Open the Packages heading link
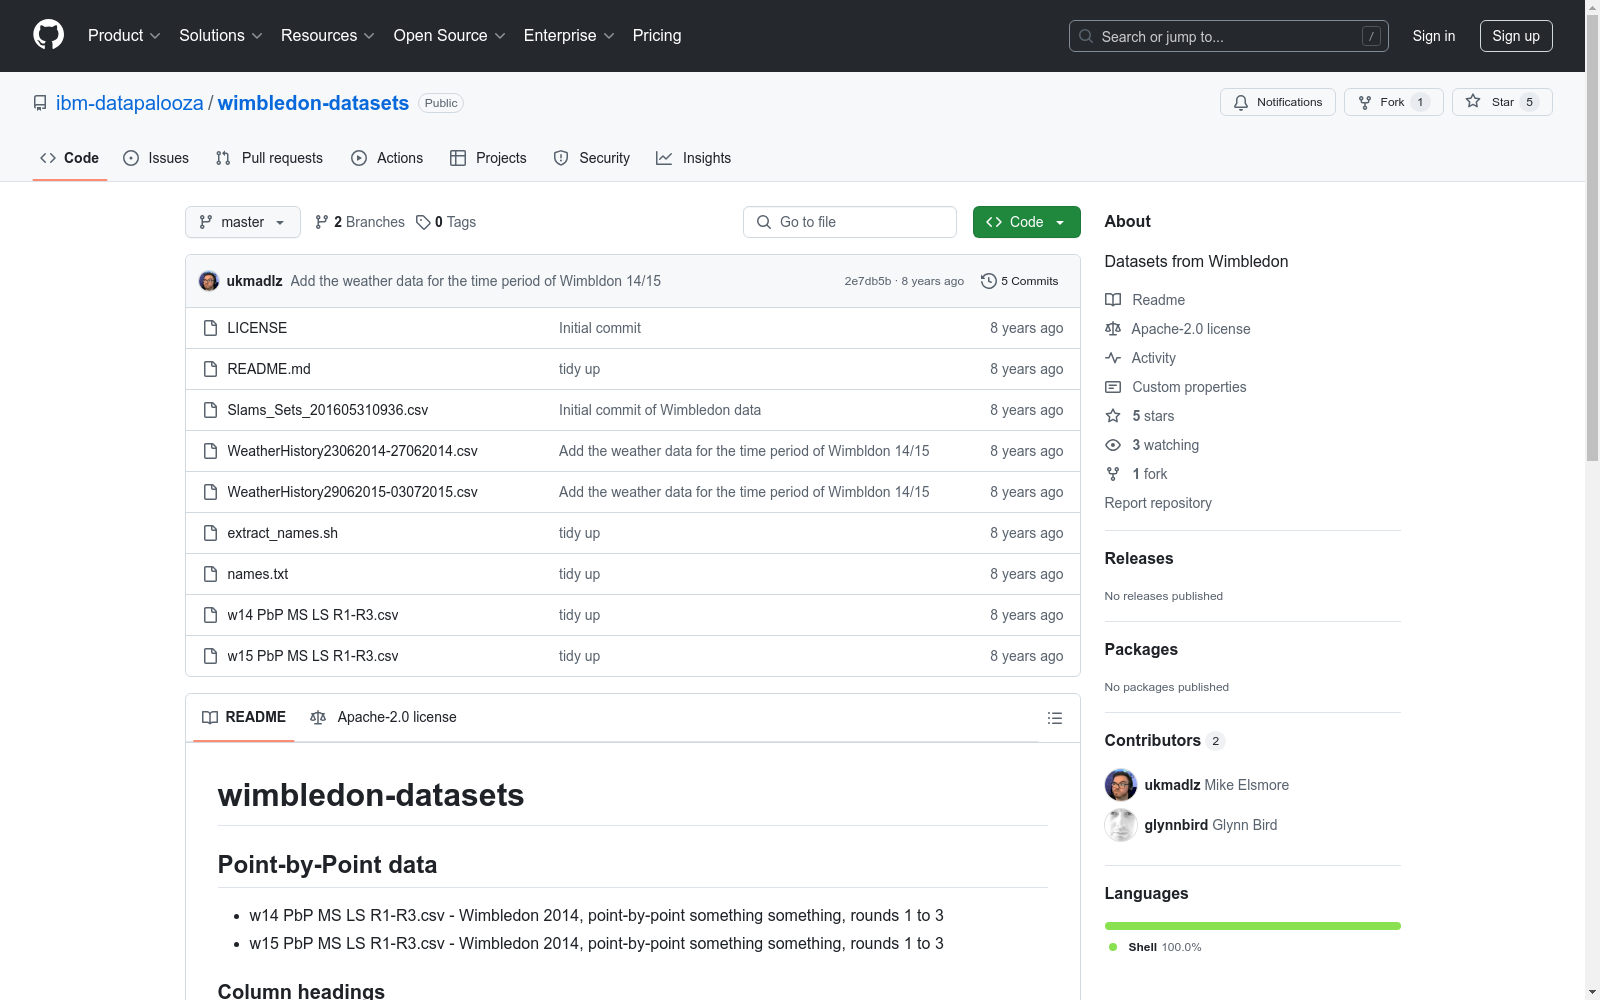Viewport: 1600px width, 1000px height. tap(1141, 649)
